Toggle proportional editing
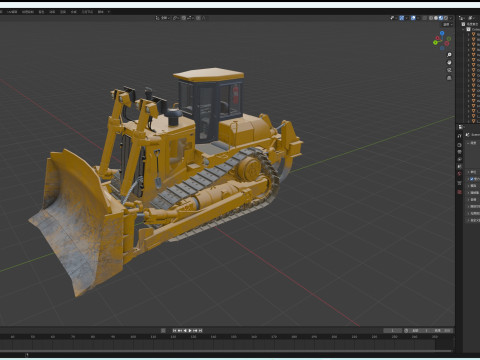 pos(198,18)
